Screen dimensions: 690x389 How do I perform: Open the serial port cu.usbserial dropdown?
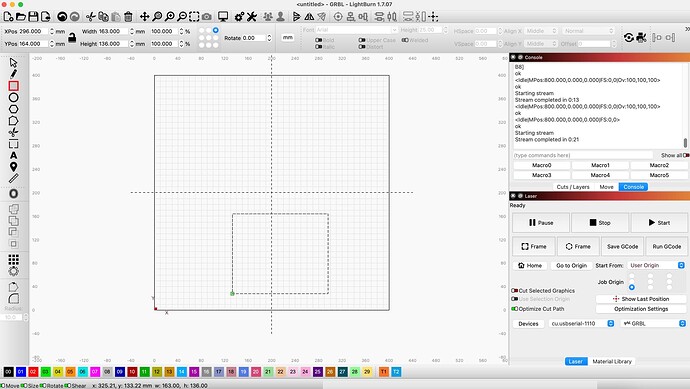(x=582, y=323)
